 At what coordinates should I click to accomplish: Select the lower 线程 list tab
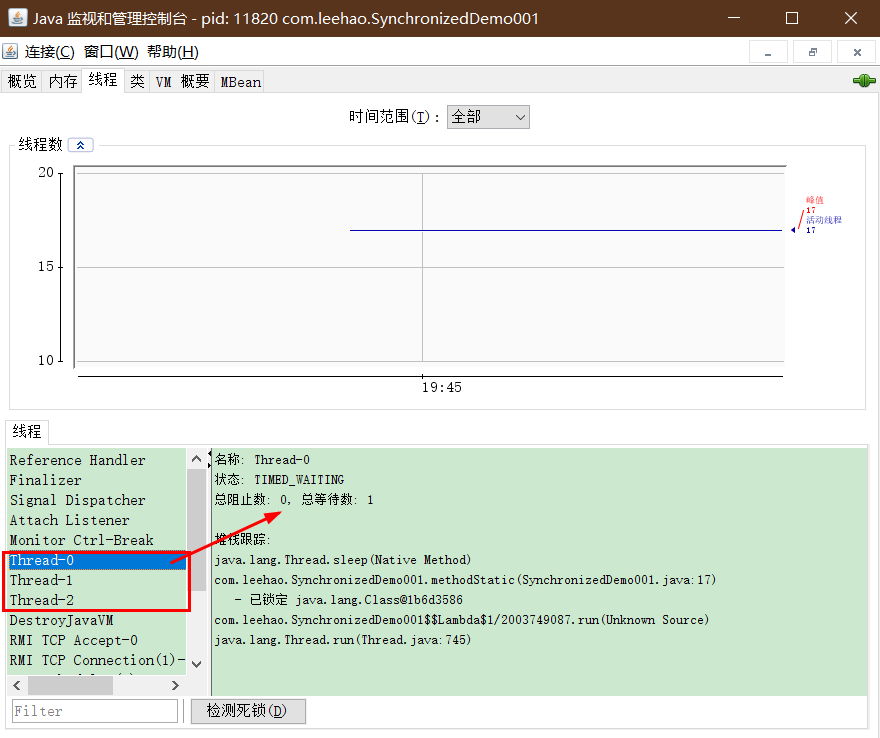click(27, 432)
